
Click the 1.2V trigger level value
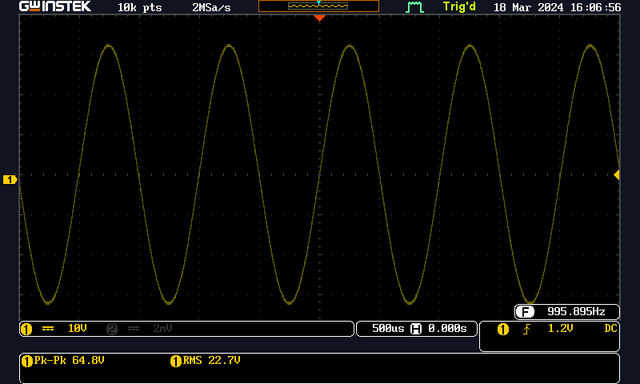(560, 329)
